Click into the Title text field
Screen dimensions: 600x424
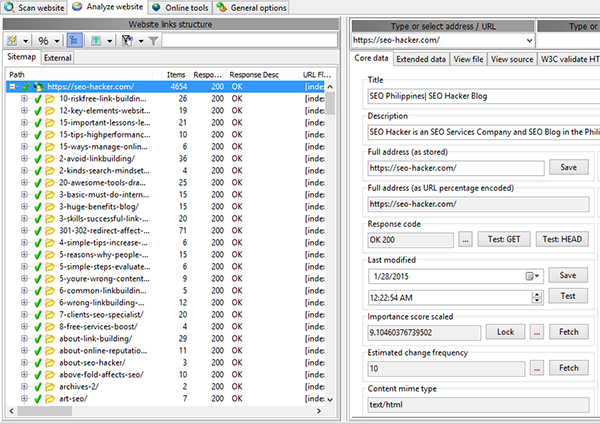tap(480, 96)
